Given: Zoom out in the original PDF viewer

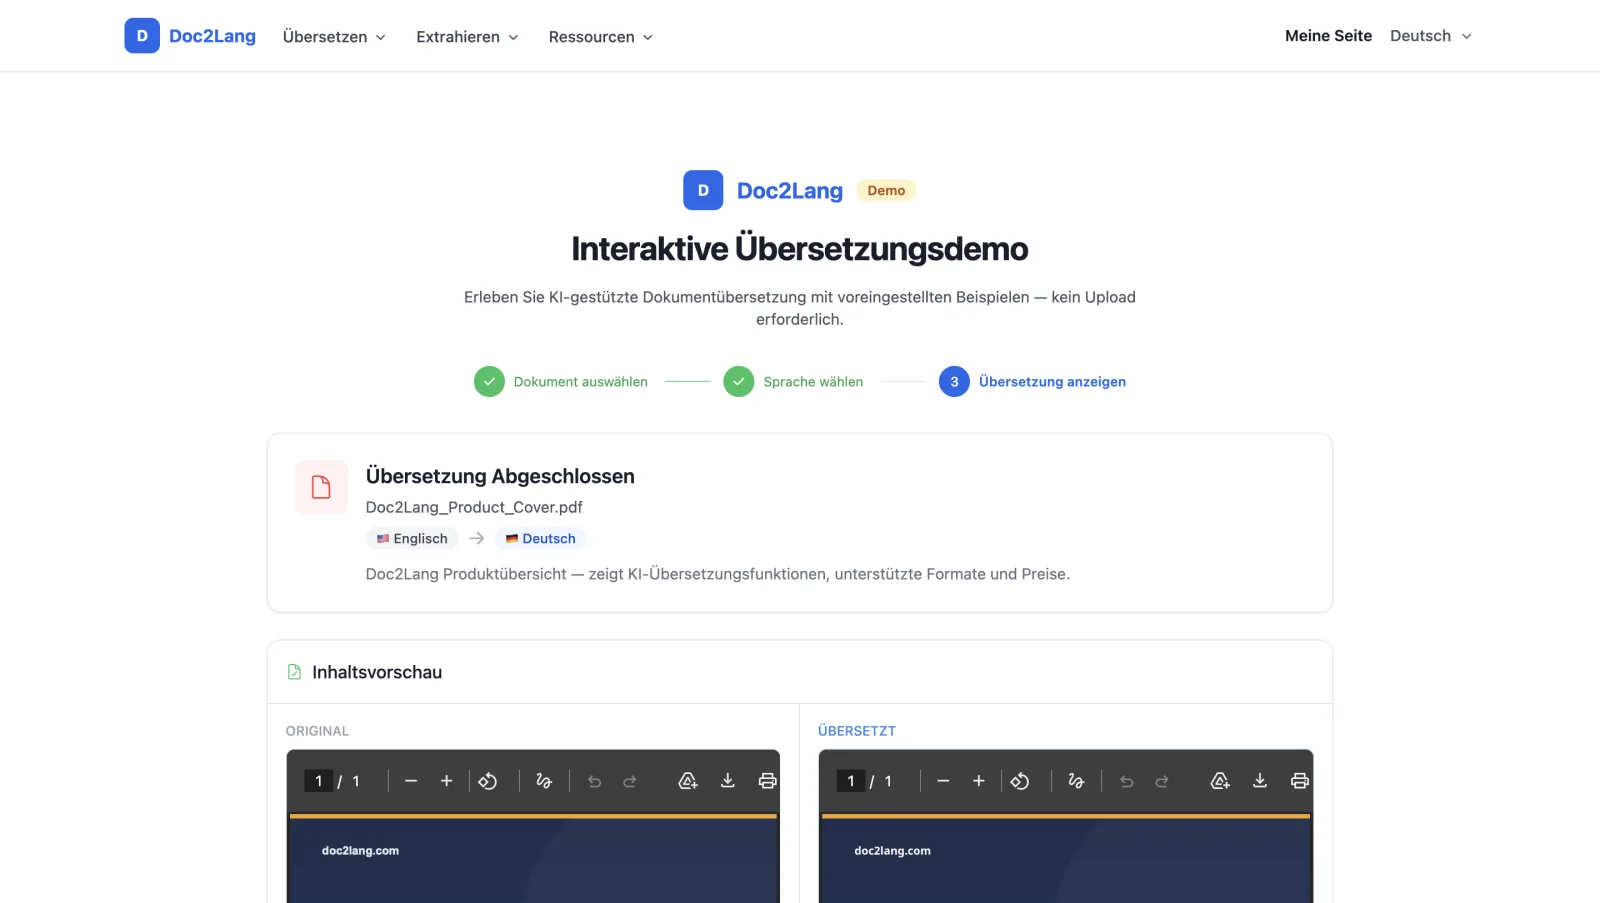Looking at the screenshot, I should coord(411,781).
